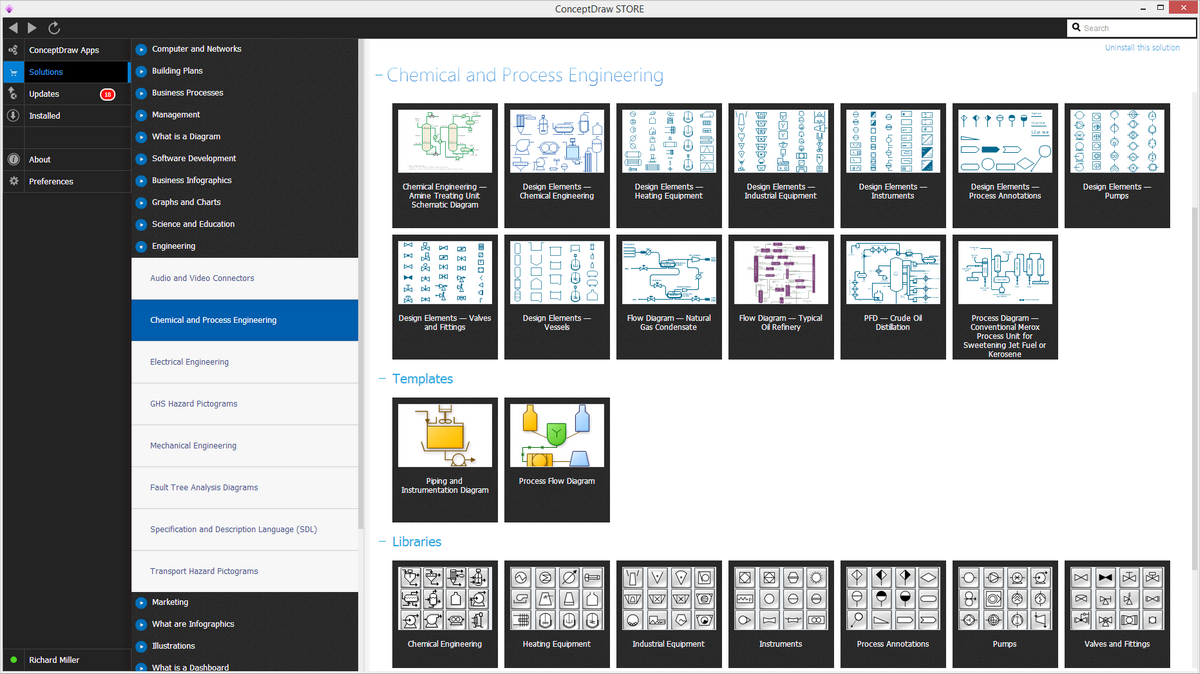Collapse the Templates section

(381, 379)
